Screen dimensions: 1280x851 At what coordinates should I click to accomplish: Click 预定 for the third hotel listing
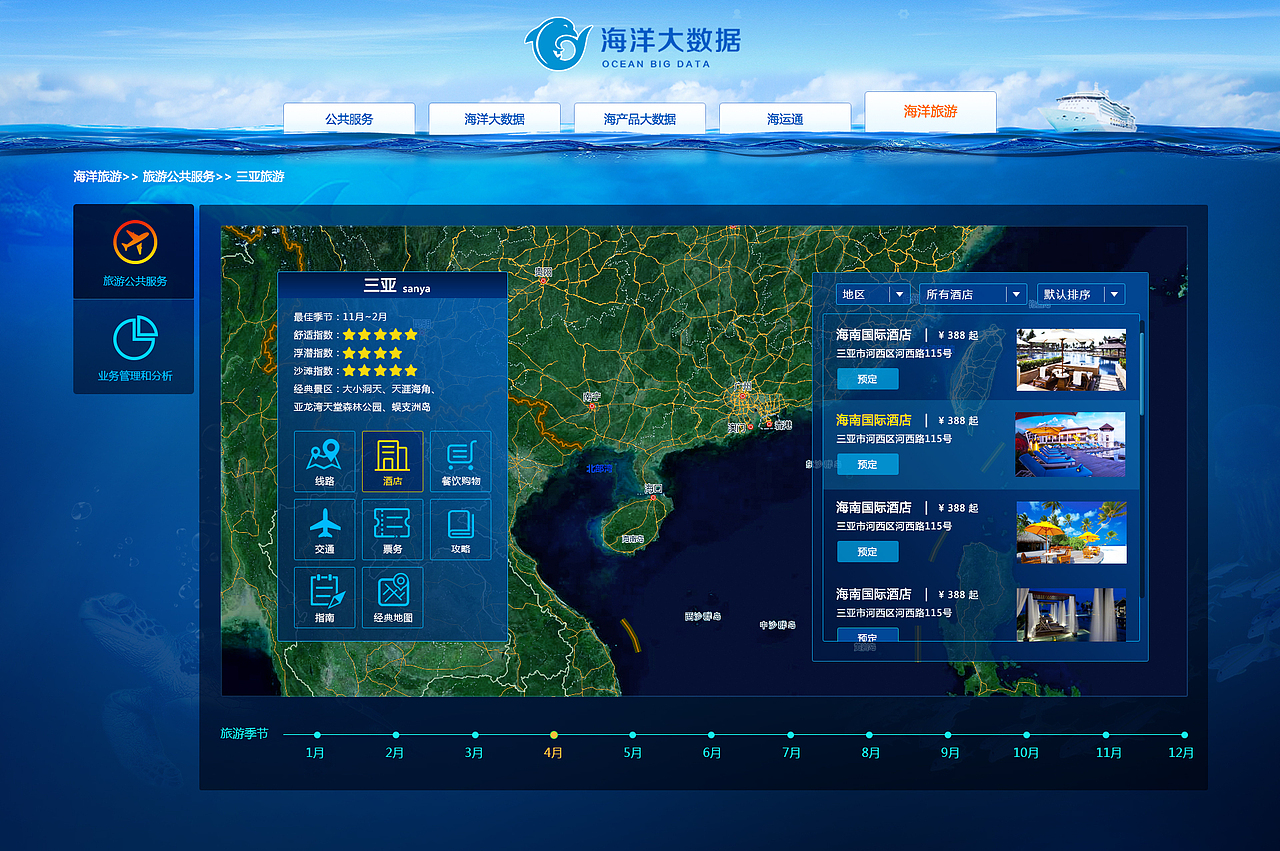(x=867, y=552)
